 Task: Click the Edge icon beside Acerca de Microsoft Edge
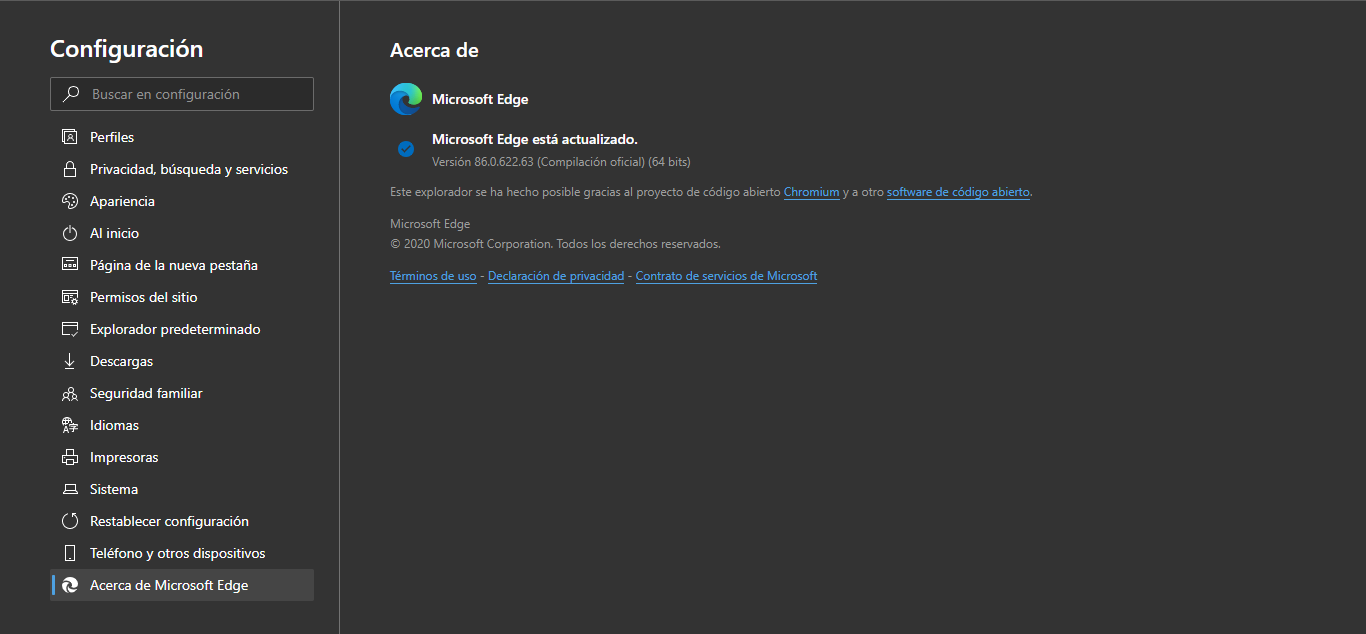coord(70,585)
